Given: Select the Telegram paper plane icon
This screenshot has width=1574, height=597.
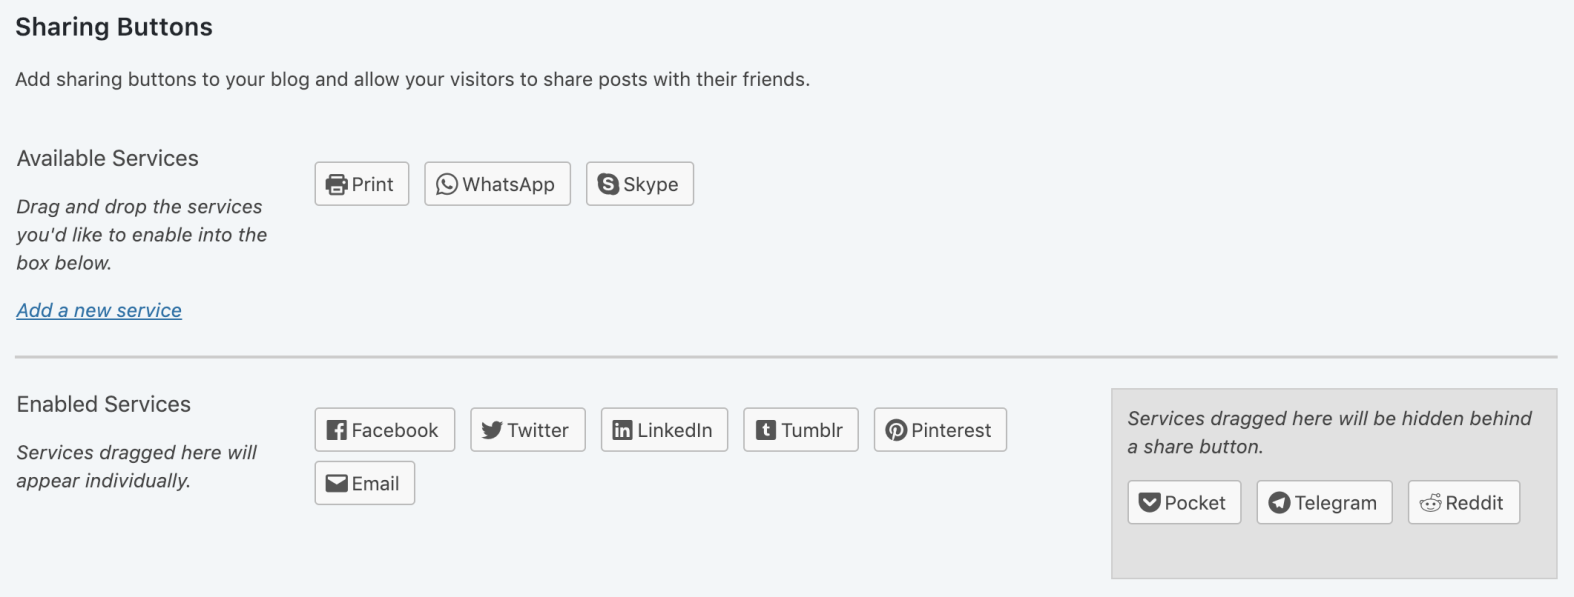Looking at the screenshot, I should [x=1278, y=502].
